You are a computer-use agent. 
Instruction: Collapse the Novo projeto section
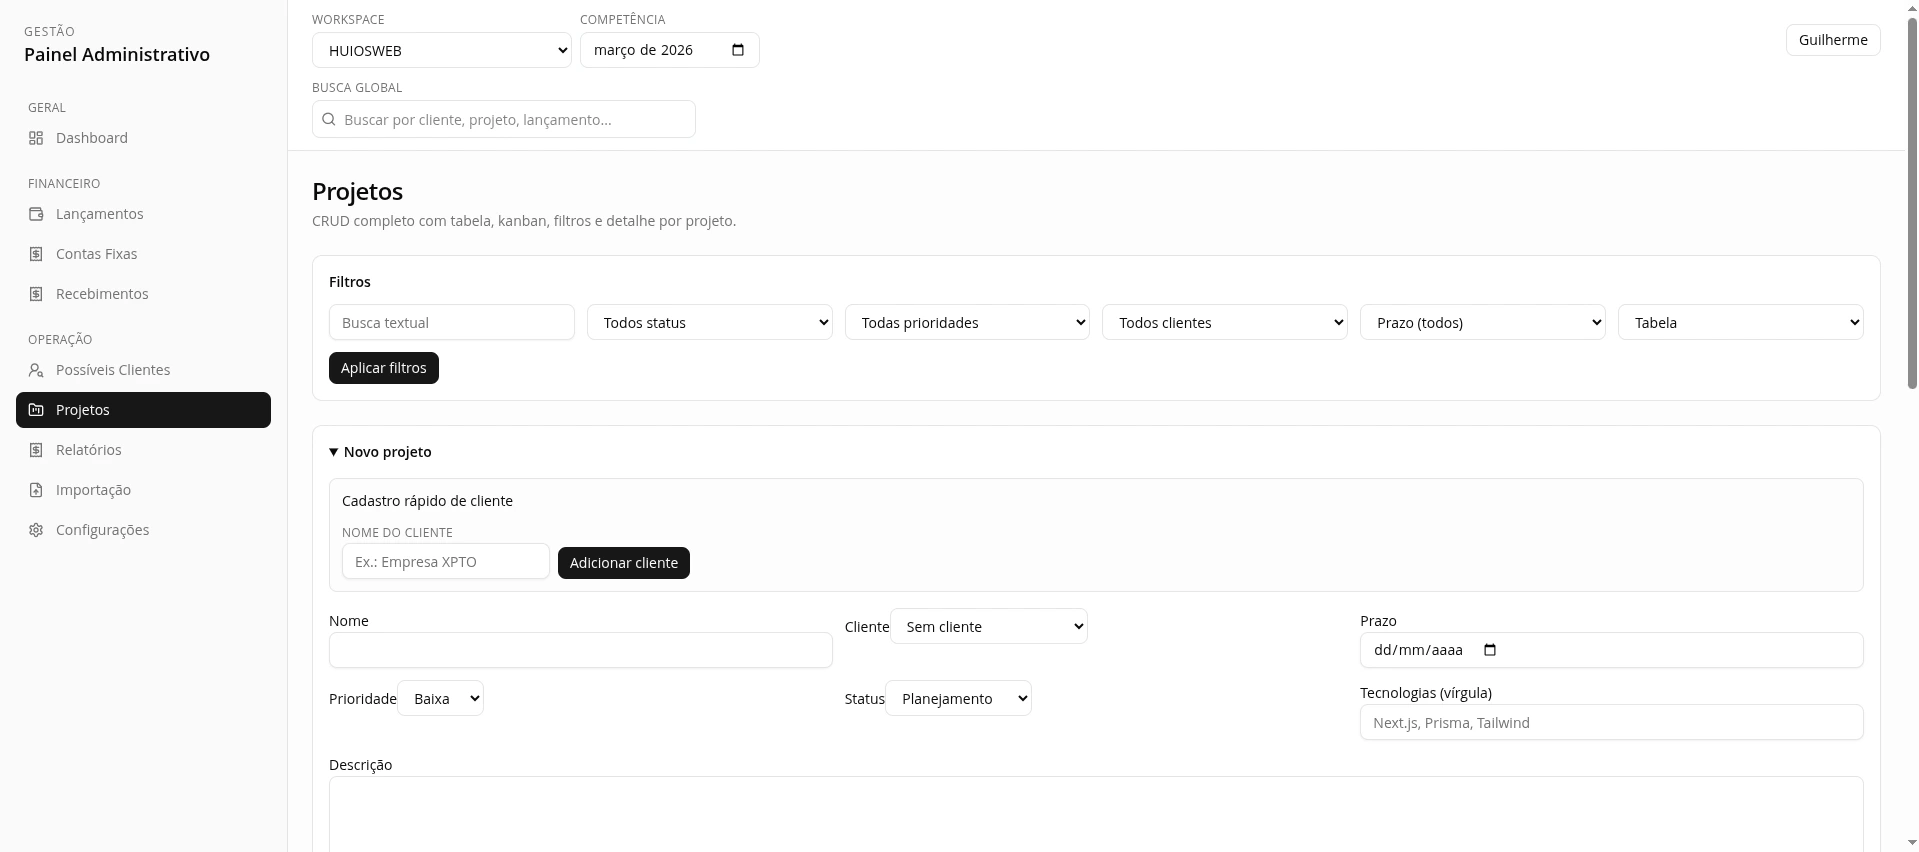[381, 452]
